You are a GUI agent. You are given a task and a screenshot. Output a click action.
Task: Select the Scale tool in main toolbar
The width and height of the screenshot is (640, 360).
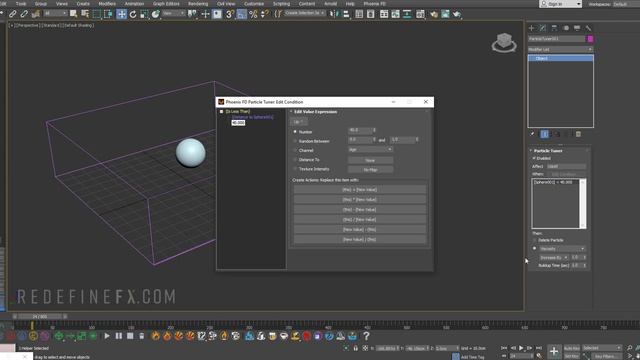point(144,14)
